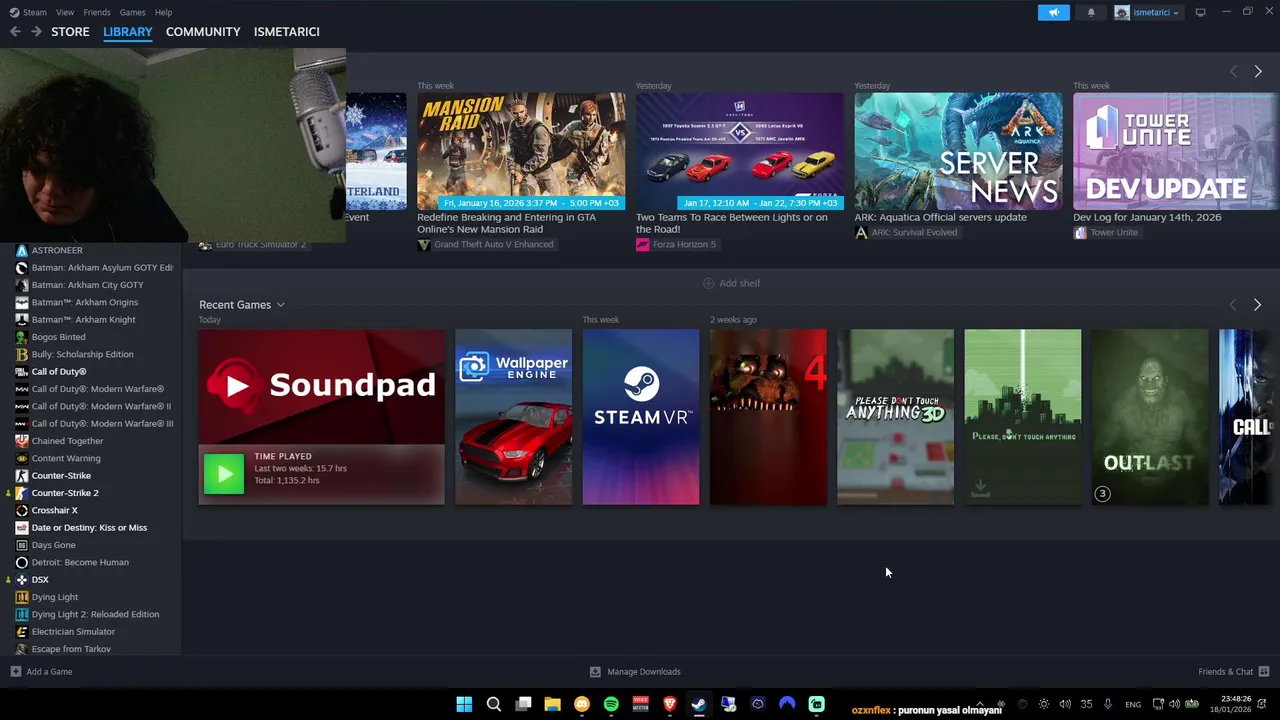Click the DSX game icon
1280x720 pixels.
pyautogui.click(x=22, y=580)
